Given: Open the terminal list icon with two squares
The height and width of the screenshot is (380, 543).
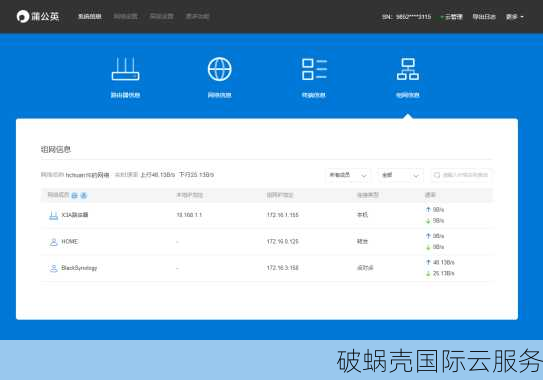Looking at the screenshot, I should 314,69.
